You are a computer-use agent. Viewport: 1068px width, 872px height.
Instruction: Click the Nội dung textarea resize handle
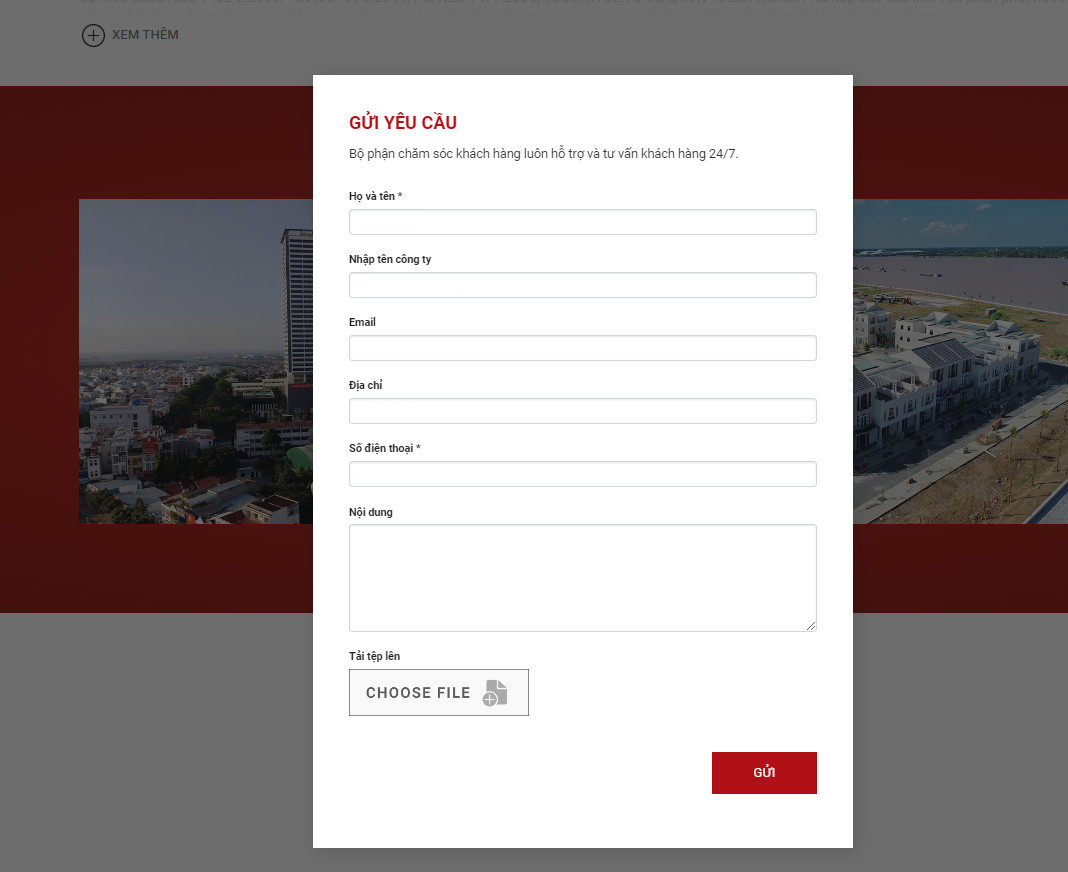click(x=811, y=625)
